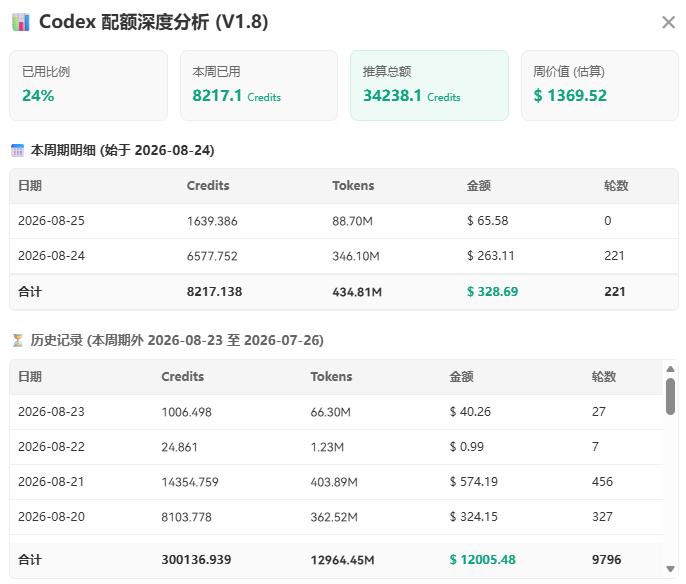686x584 pixels.
Task: Click the $ 324.15 amount
Action: coord(474,517)
